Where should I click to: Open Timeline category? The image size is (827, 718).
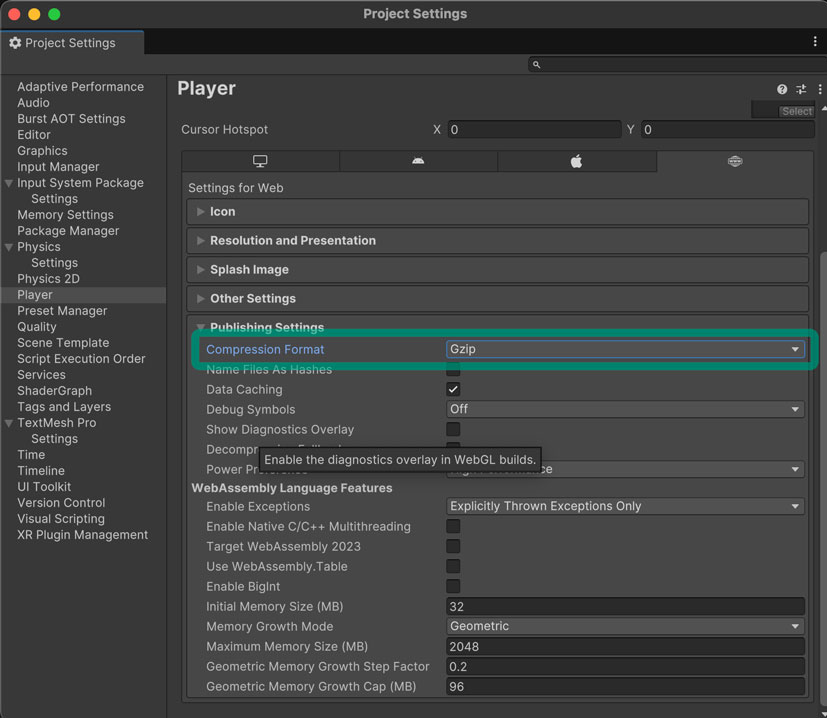(x=41, y=471)
